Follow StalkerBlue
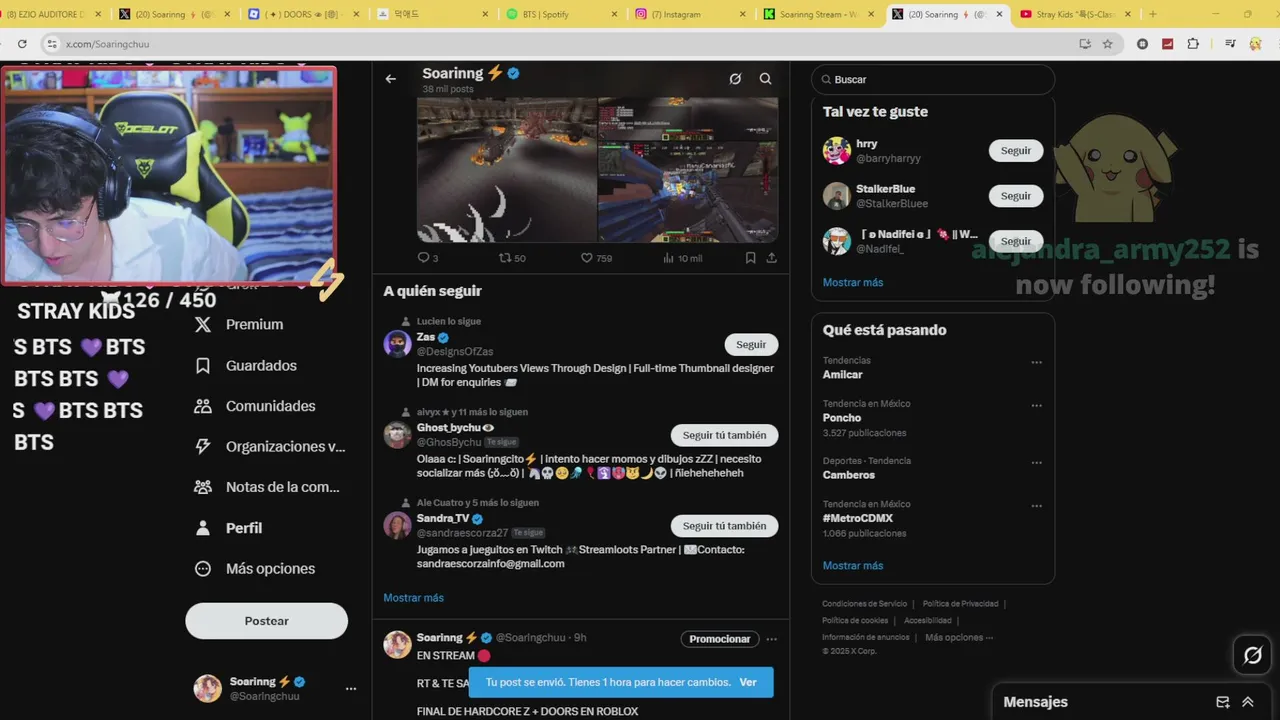Screen dimensions: 1280x720 pyautogui.click(x=1016, y=196)
